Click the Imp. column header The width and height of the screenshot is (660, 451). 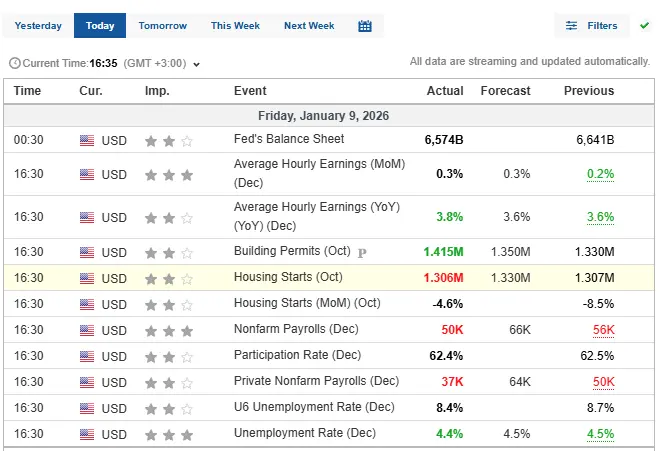pyautogui.click(x=157, y=91)
